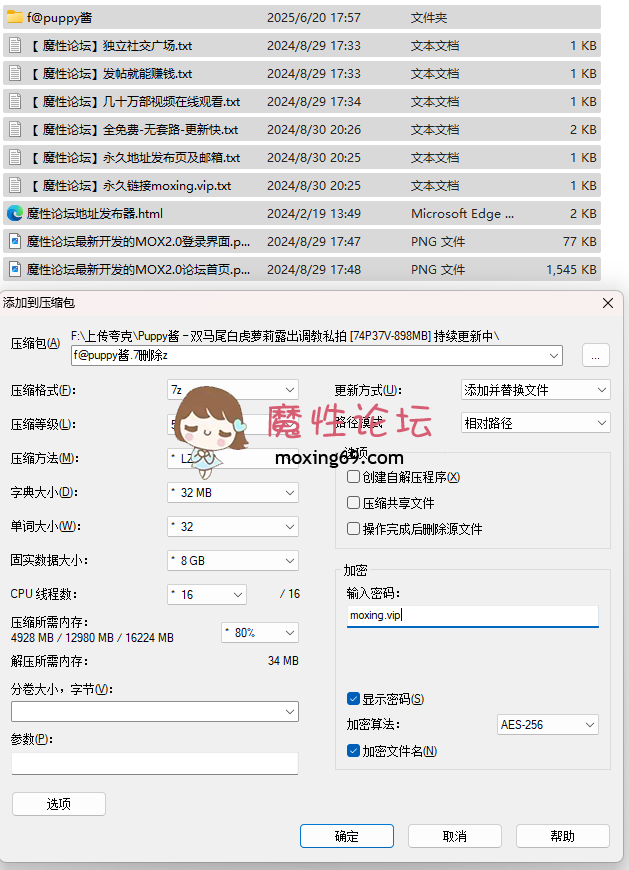Click the 帮助 button
The width and height of the screenshot is (629, 870).
[562, 836]
